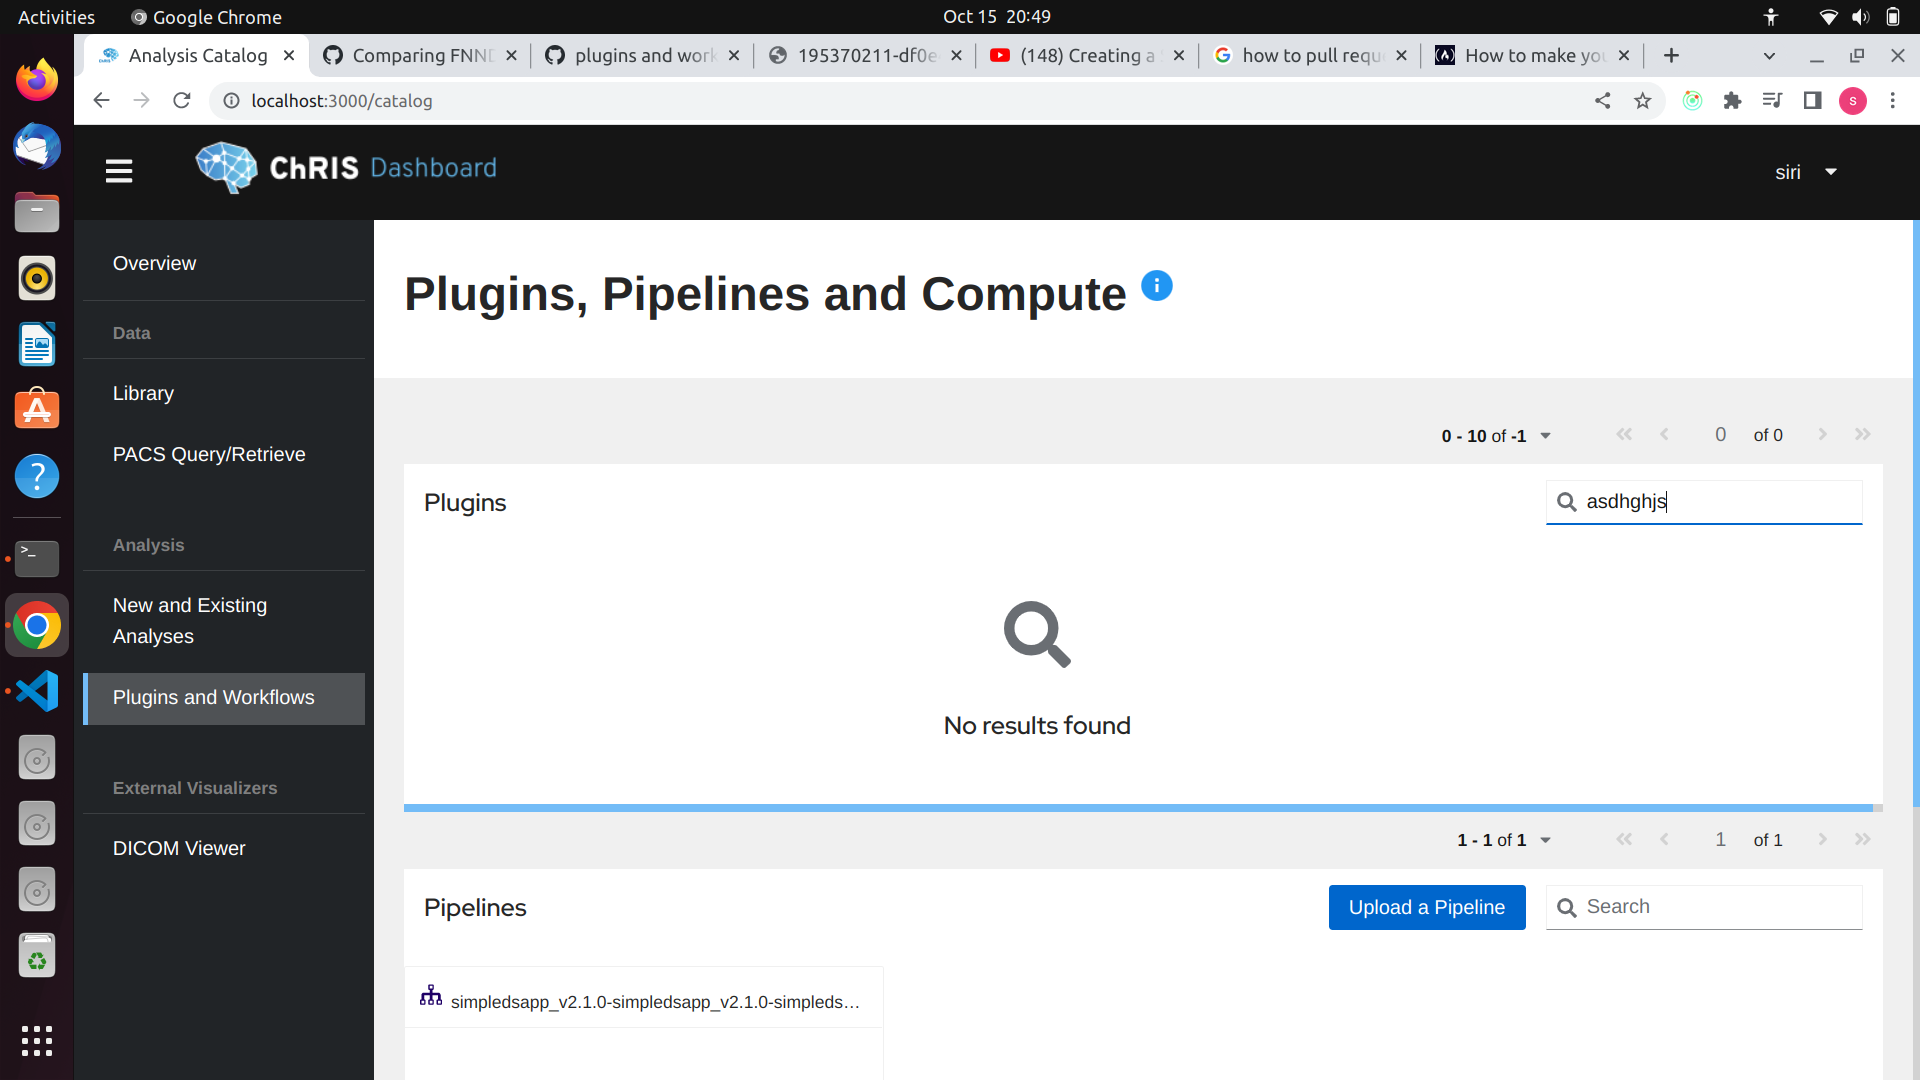Click the pipeline tree icon next to simpledsapp
Screen dimensions: 1920x1080
430,994
